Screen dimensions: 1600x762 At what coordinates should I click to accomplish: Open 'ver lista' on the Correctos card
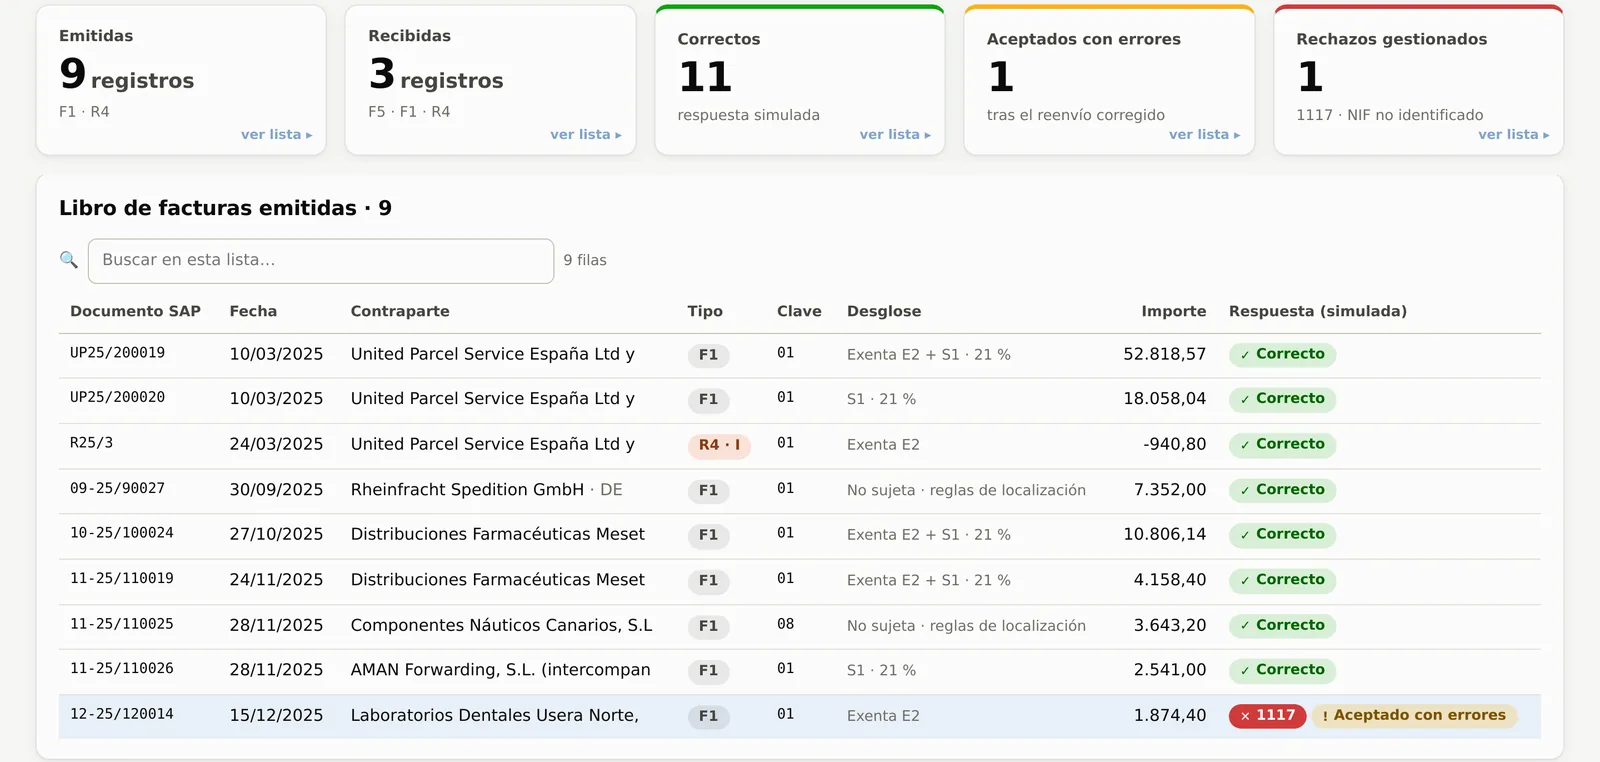(895, 134)
